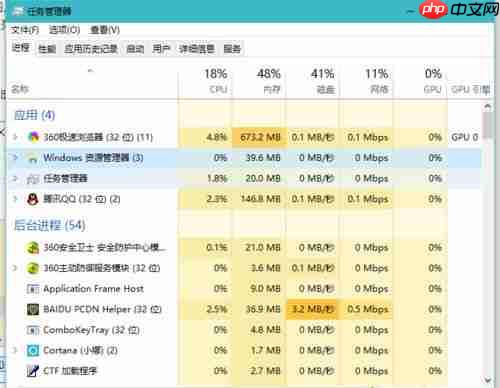Switch to the 启动 tab

pyautogui.click(x=135, y=49)
